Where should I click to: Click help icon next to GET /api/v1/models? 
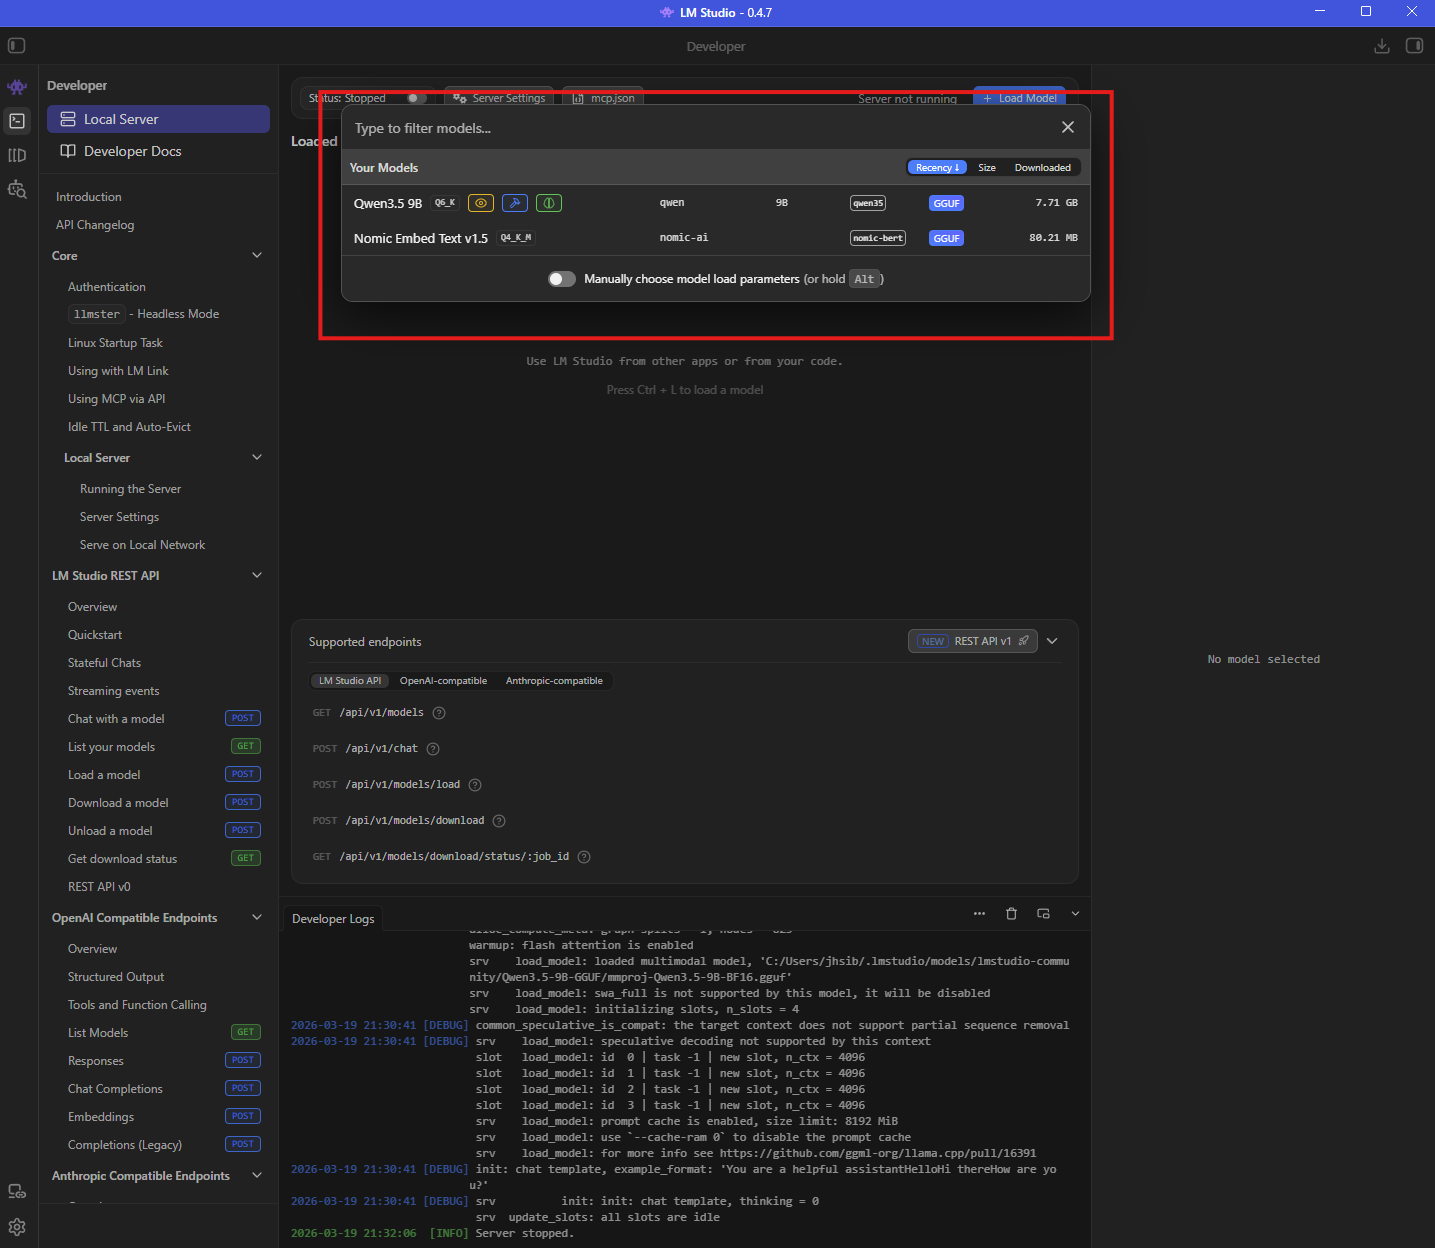click(439, 713)
